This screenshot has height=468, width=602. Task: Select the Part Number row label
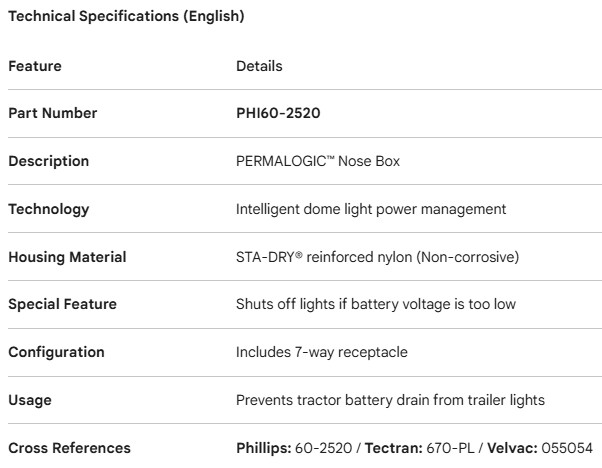point(53,113)
